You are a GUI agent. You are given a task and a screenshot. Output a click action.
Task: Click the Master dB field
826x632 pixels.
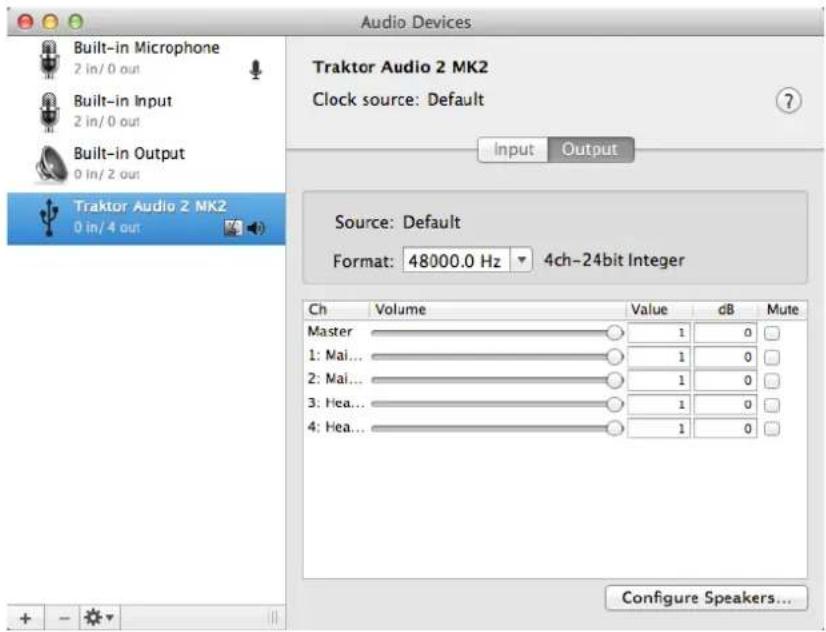[x=725, y=333]
